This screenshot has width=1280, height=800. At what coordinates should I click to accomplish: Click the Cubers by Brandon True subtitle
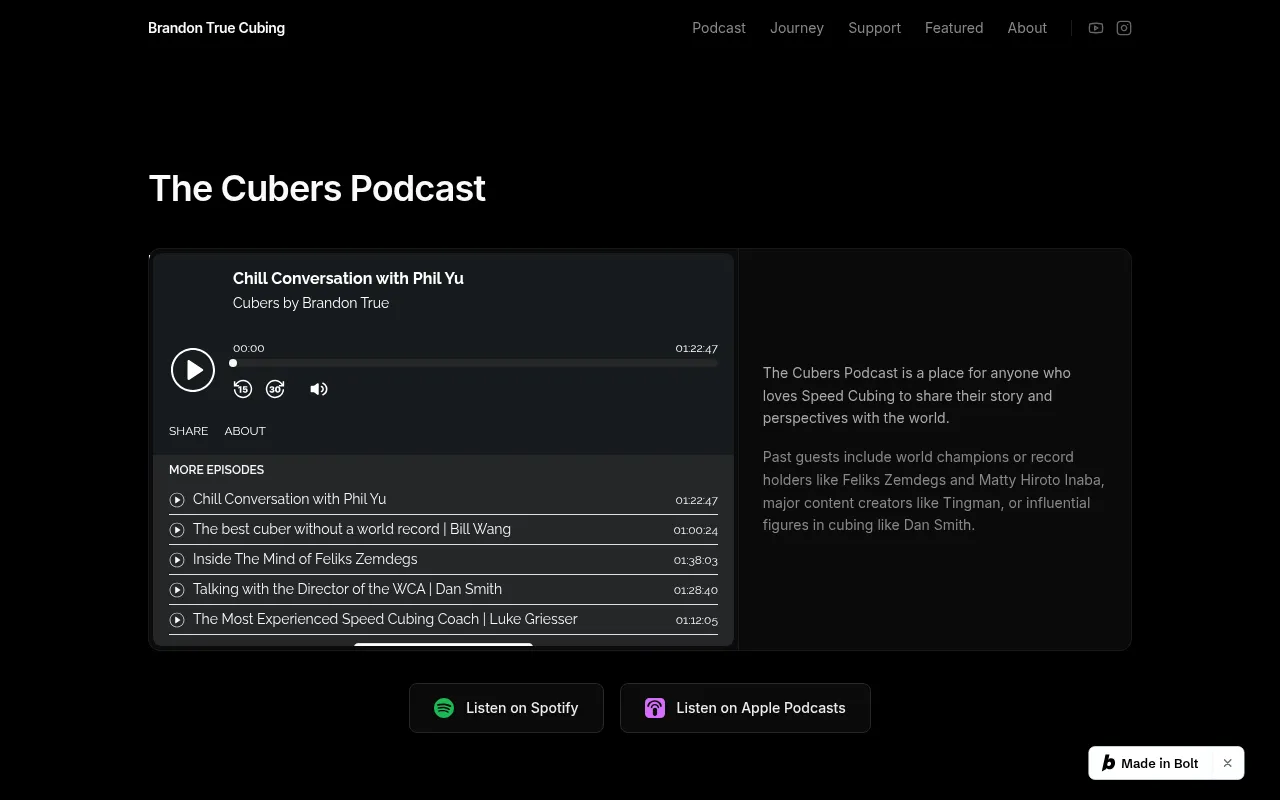[311, 303]
